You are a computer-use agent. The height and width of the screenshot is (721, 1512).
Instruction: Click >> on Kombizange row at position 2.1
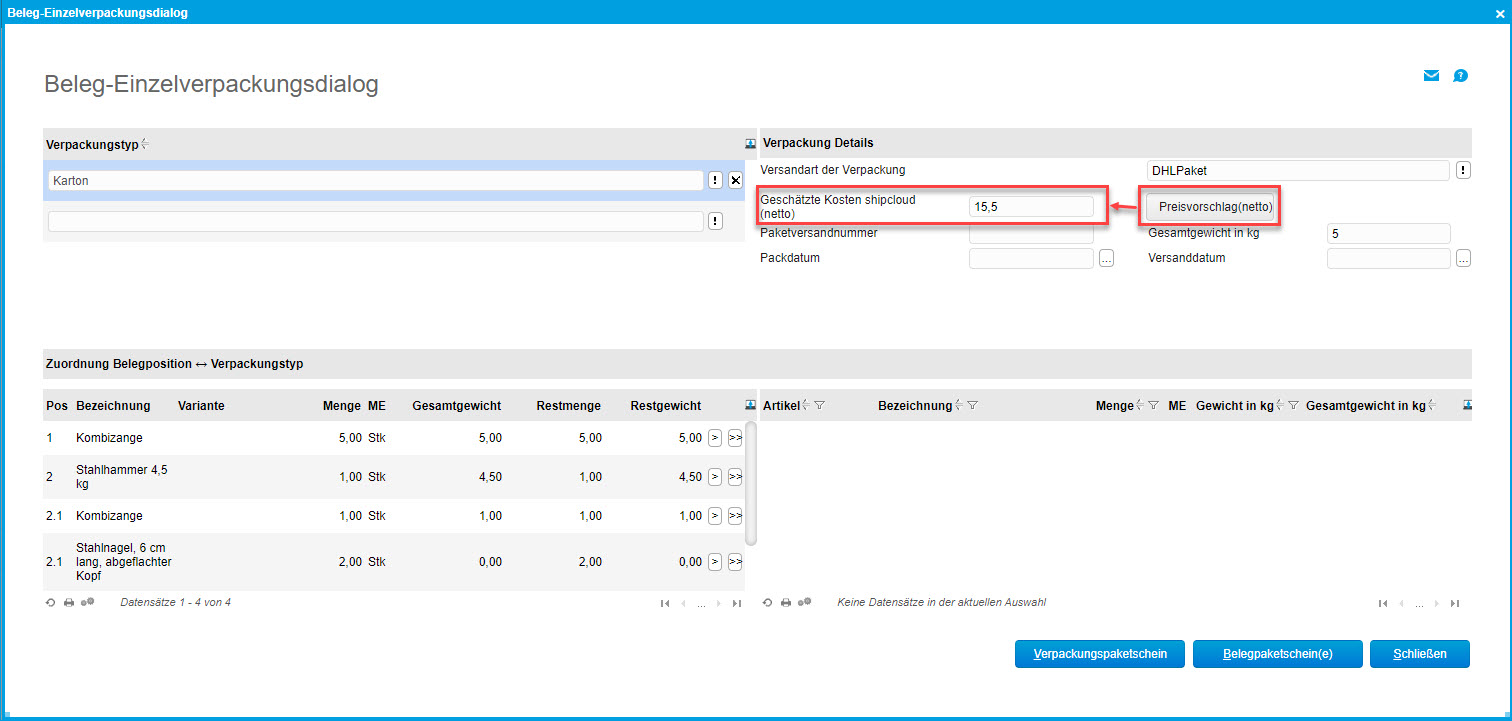click(x=735, y=515)
